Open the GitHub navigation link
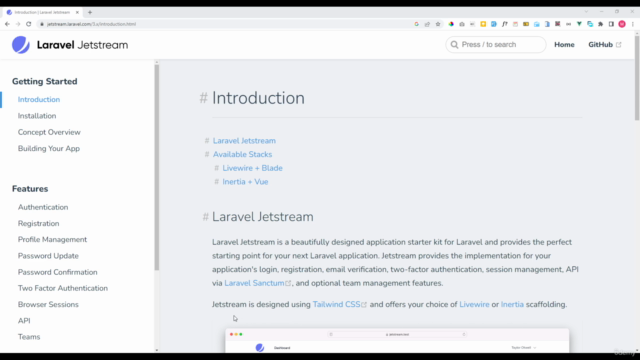Screen dimensions: 640x360 point(604,44)
